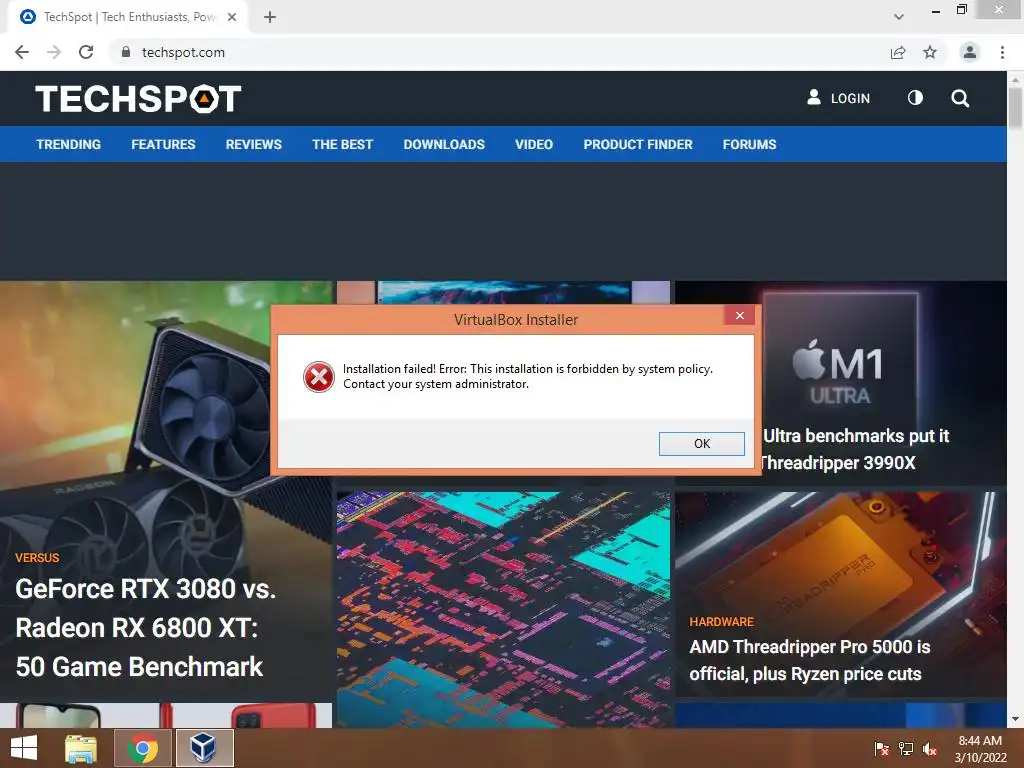1024x768 pixels.
Task: Open AMD Threadripper Pro 5000 article
Action: [809, 660]
